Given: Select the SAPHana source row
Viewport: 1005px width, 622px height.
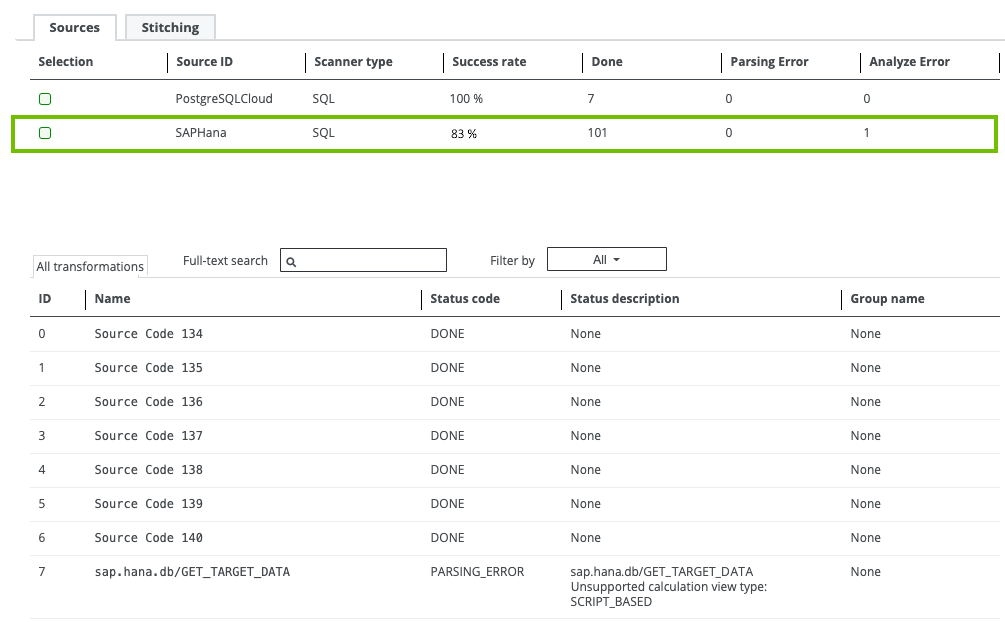Looking at the screenshot, I should pyautogui.click(x=201, y=133).
